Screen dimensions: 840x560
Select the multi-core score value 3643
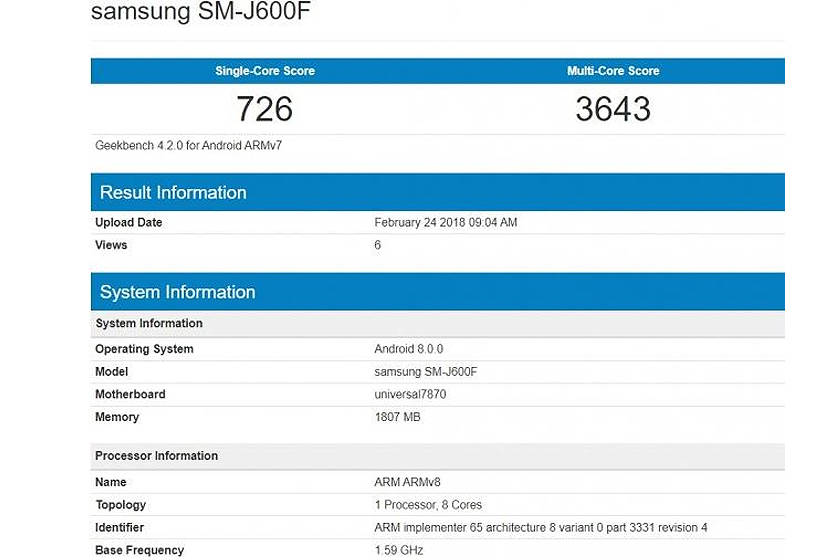613,109
